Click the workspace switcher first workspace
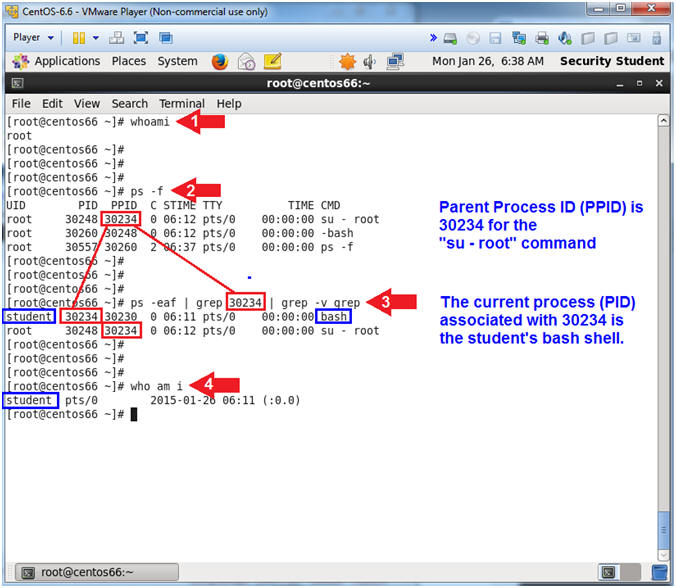Image resolution: width=676 pixels, height=588 pixels. (608, 572)
